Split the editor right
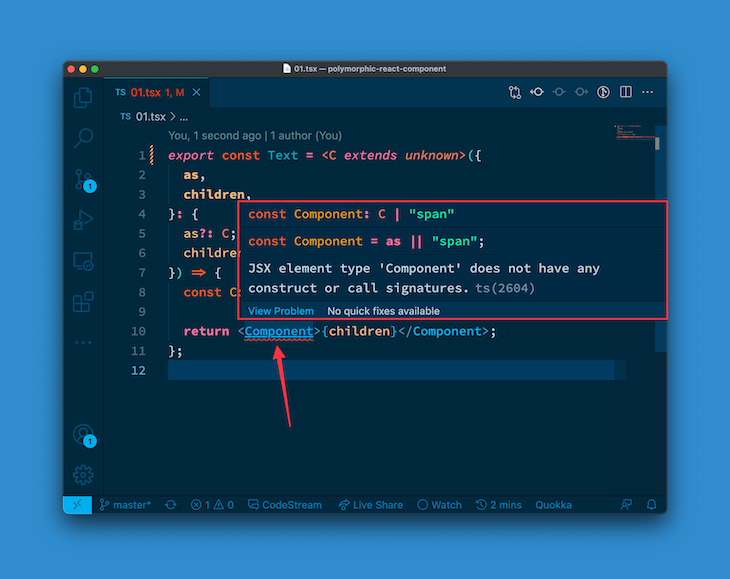Viewport: 730px width, 579px height. tap(626, 92)
